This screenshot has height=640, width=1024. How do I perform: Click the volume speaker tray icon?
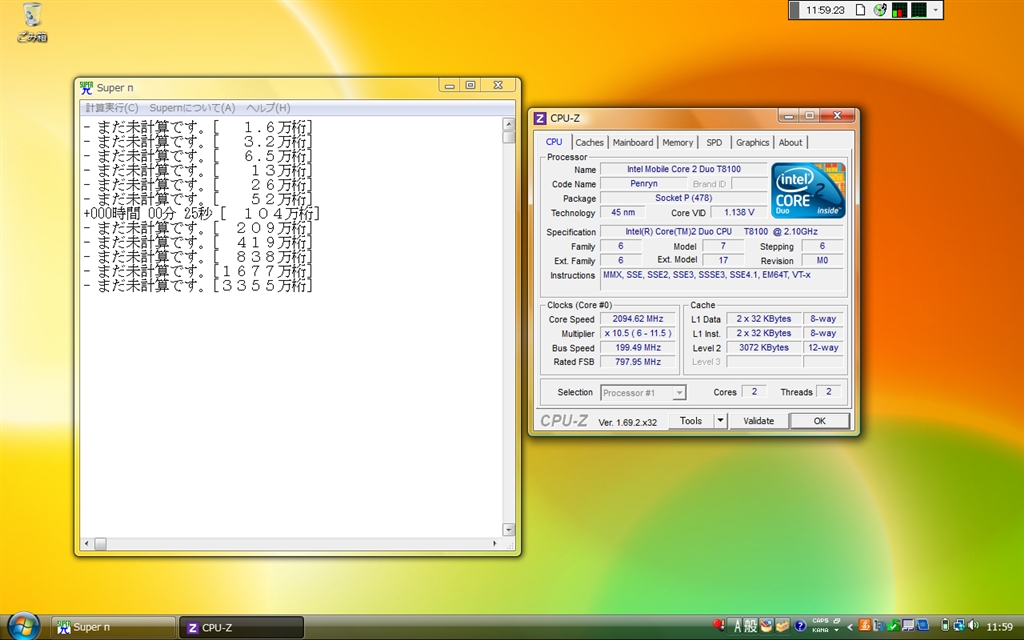974,626
